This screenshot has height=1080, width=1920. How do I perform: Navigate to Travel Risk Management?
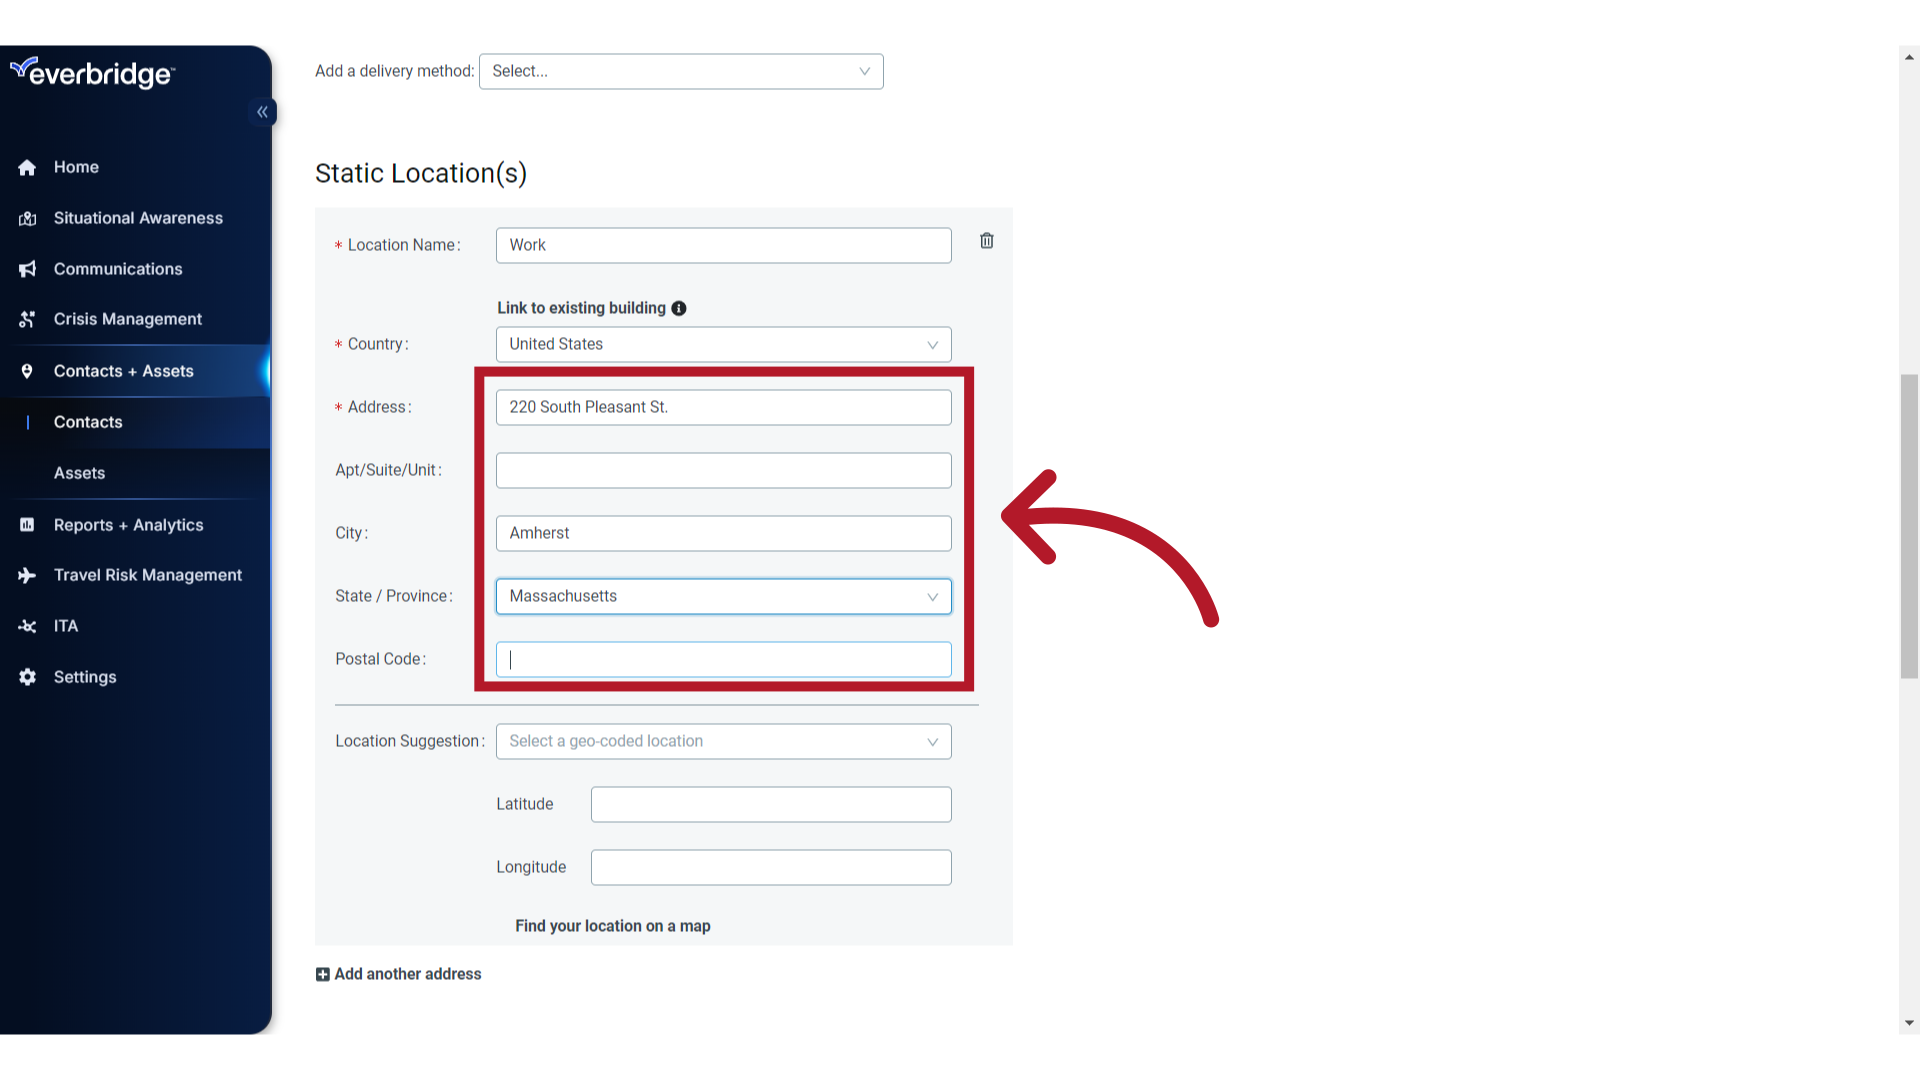pyautogui.click(x=148, y=575)
